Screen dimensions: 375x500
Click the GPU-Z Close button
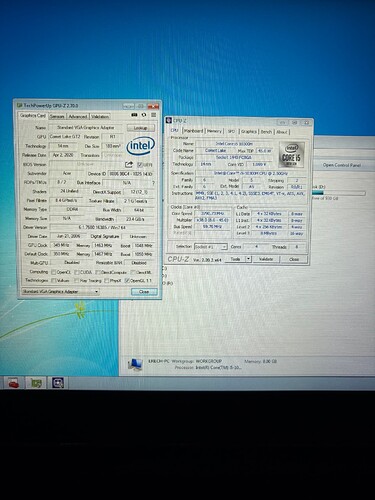144,292
